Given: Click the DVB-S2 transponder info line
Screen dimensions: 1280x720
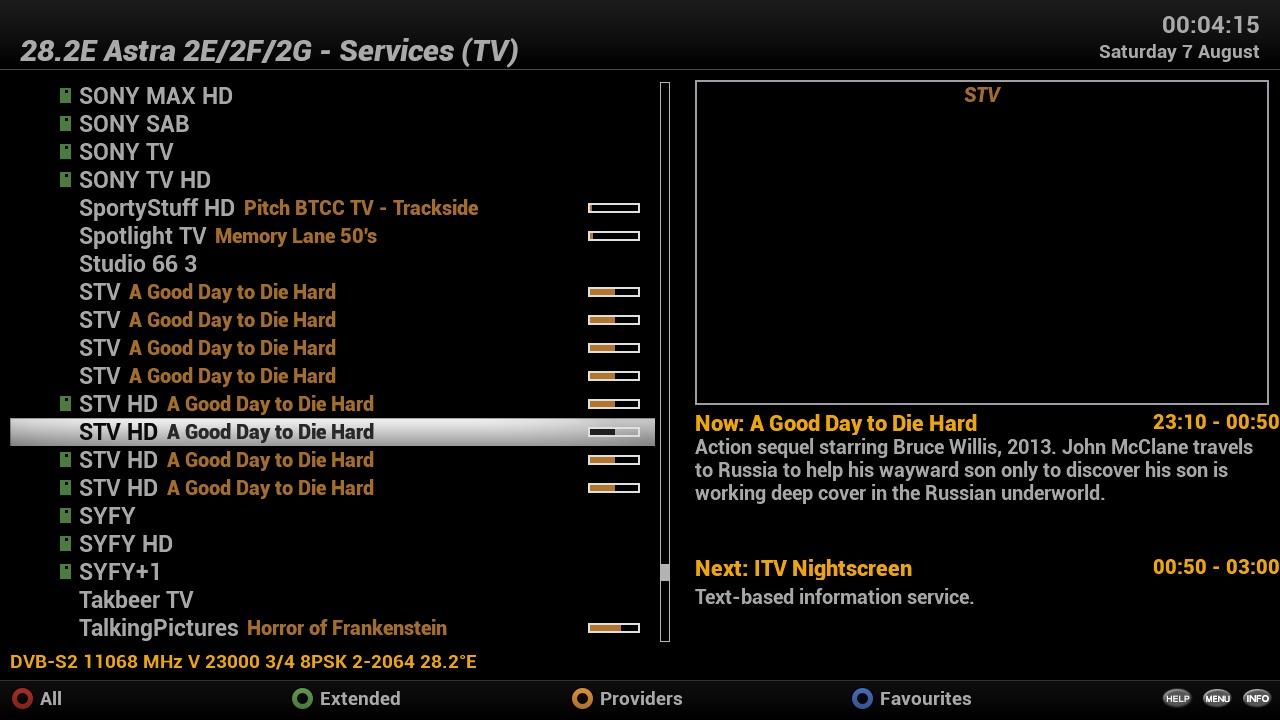Looking at the screenshot, I should pyautogui.click(x=243, y=662).
